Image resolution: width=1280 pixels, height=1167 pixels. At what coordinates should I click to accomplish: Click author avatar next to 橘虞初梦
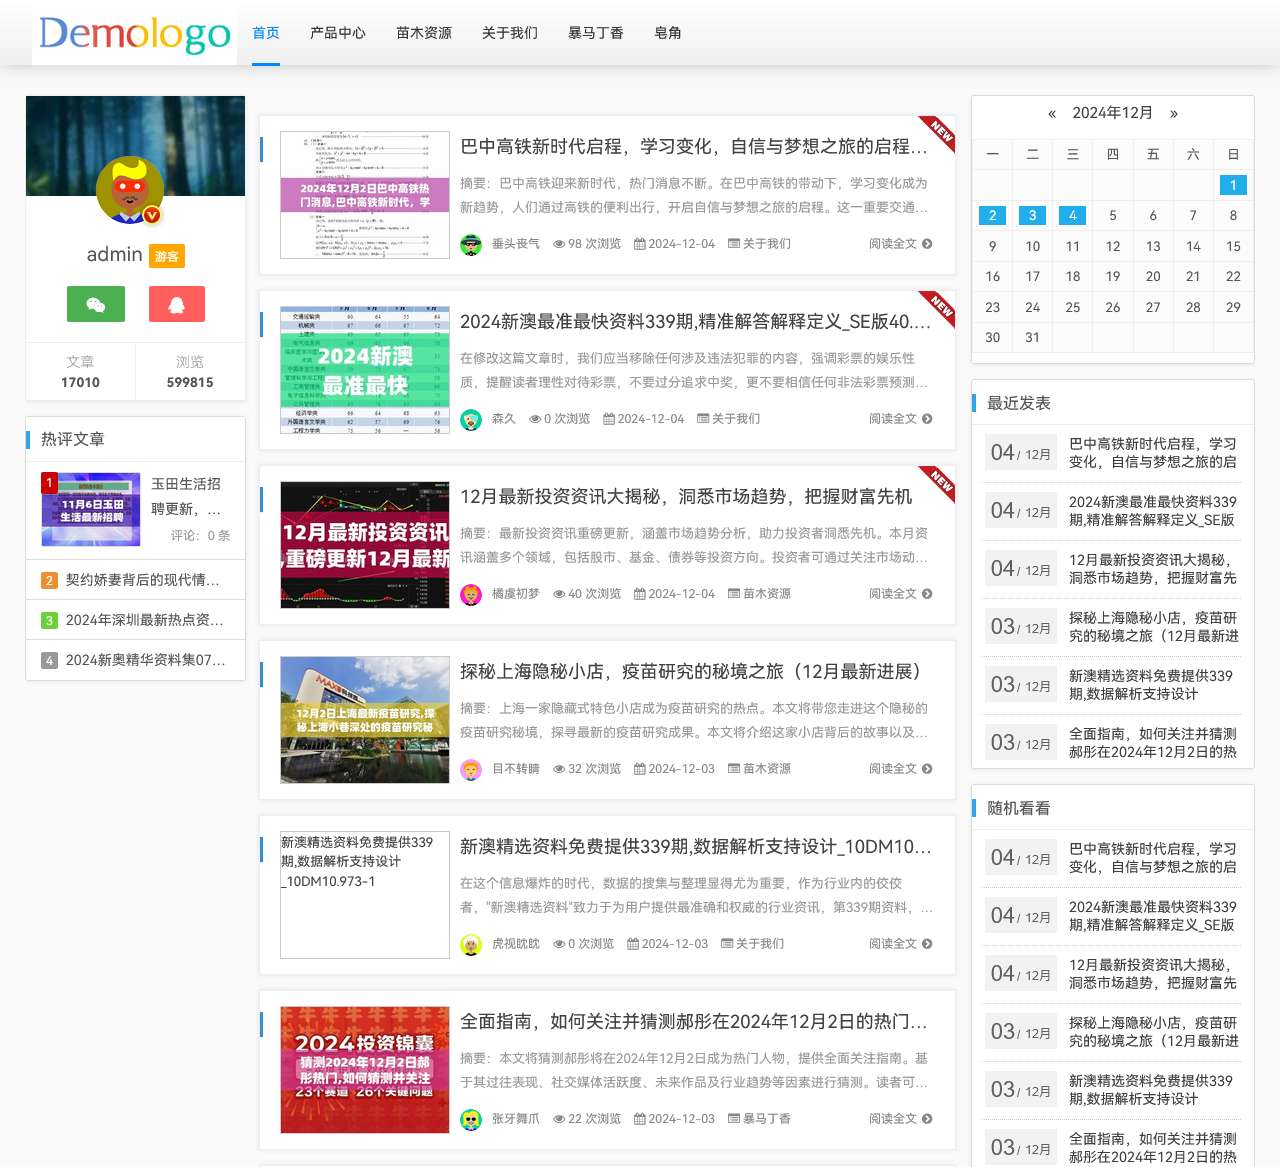click(x=471, y=594)
